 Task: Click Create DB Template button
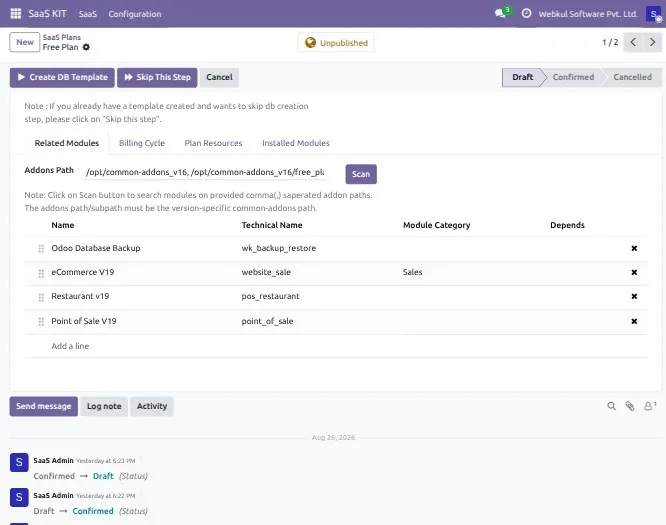(62, 77)
